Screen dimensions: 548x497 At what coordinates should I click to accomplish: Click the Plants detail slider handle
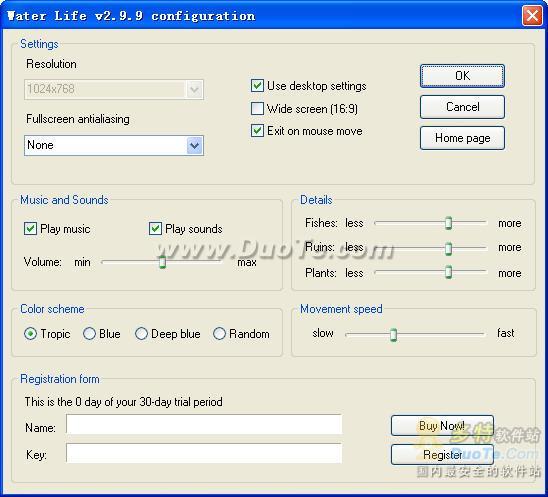pos(448,272)
